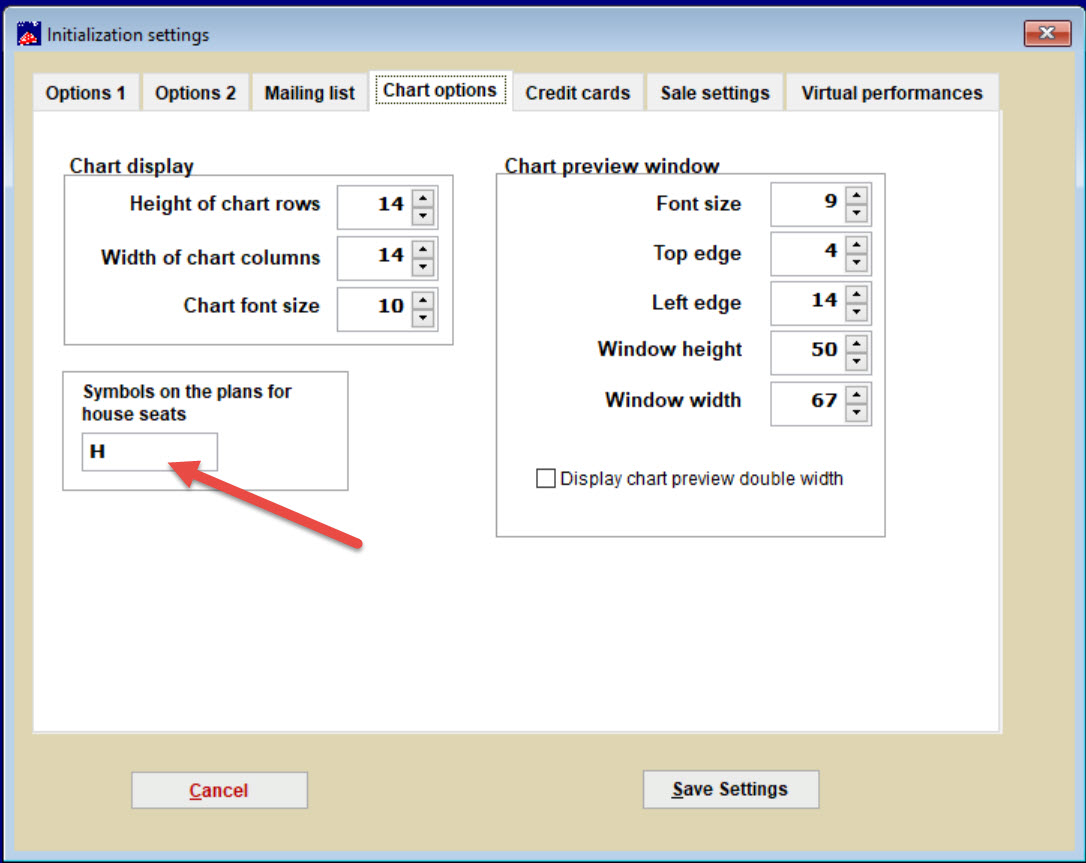Decrease Left edge value

856,313
